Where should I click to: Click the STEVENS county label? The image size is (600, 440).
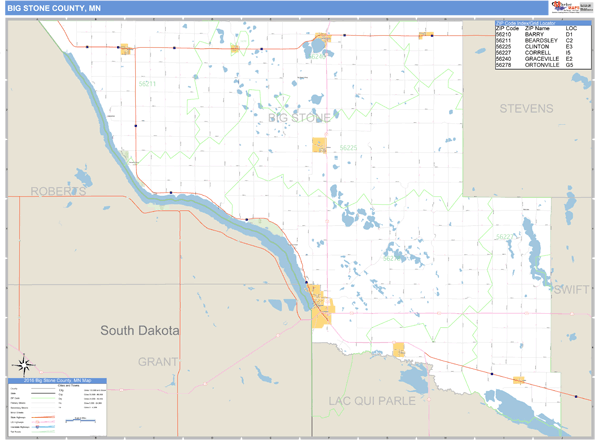(x=526, y=108)
